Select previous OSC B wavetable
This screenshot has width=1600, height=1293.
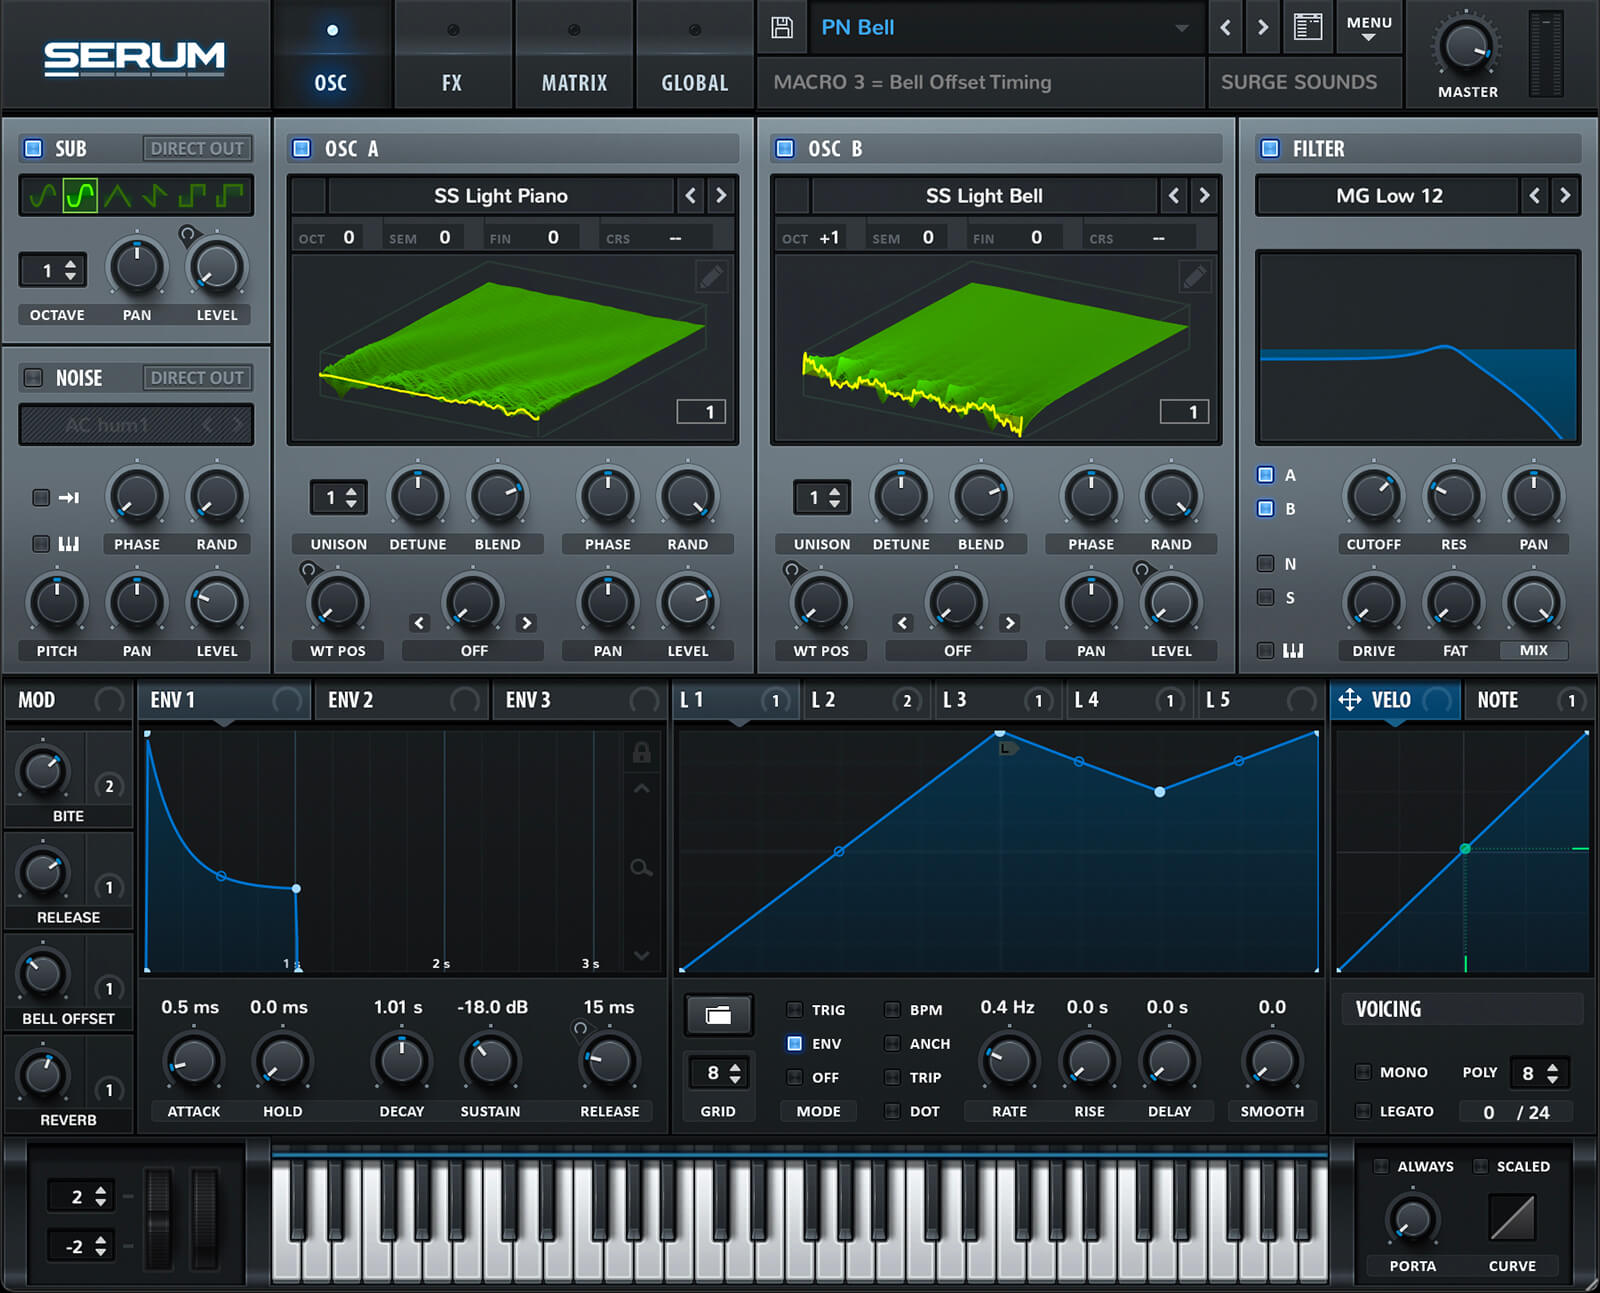point(1174,196)
